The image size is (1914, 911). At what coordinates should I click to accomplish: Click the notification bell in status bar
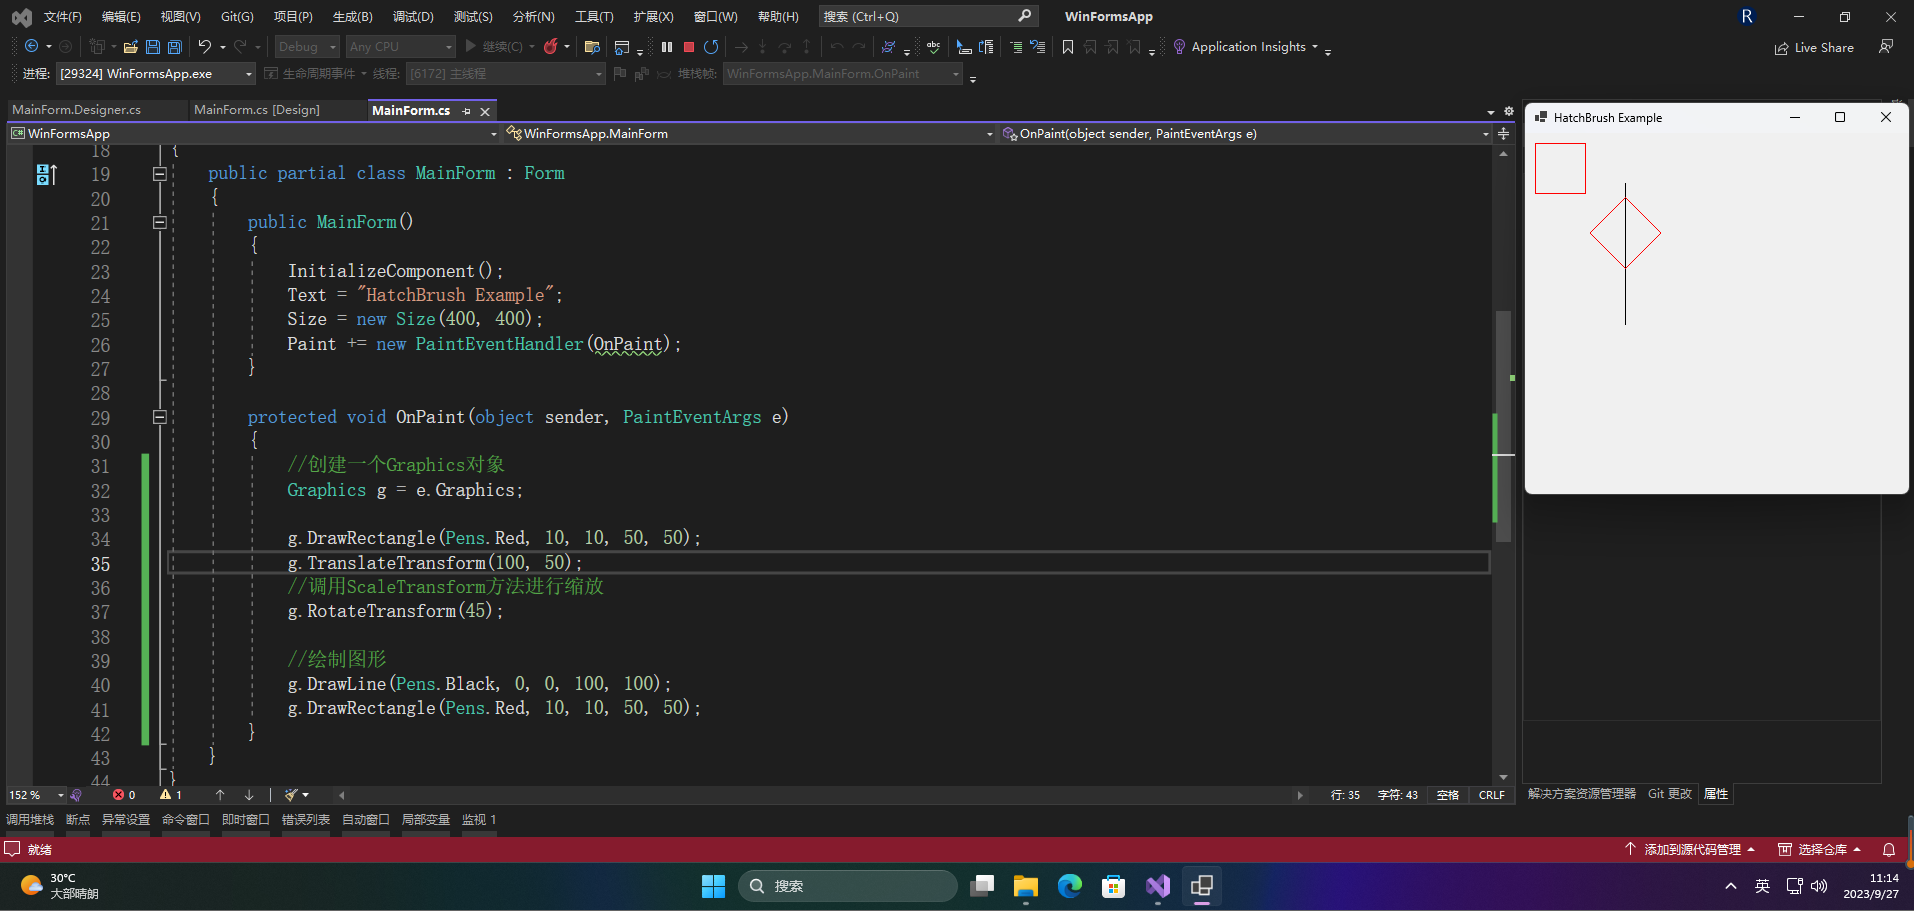[1889, 849]
